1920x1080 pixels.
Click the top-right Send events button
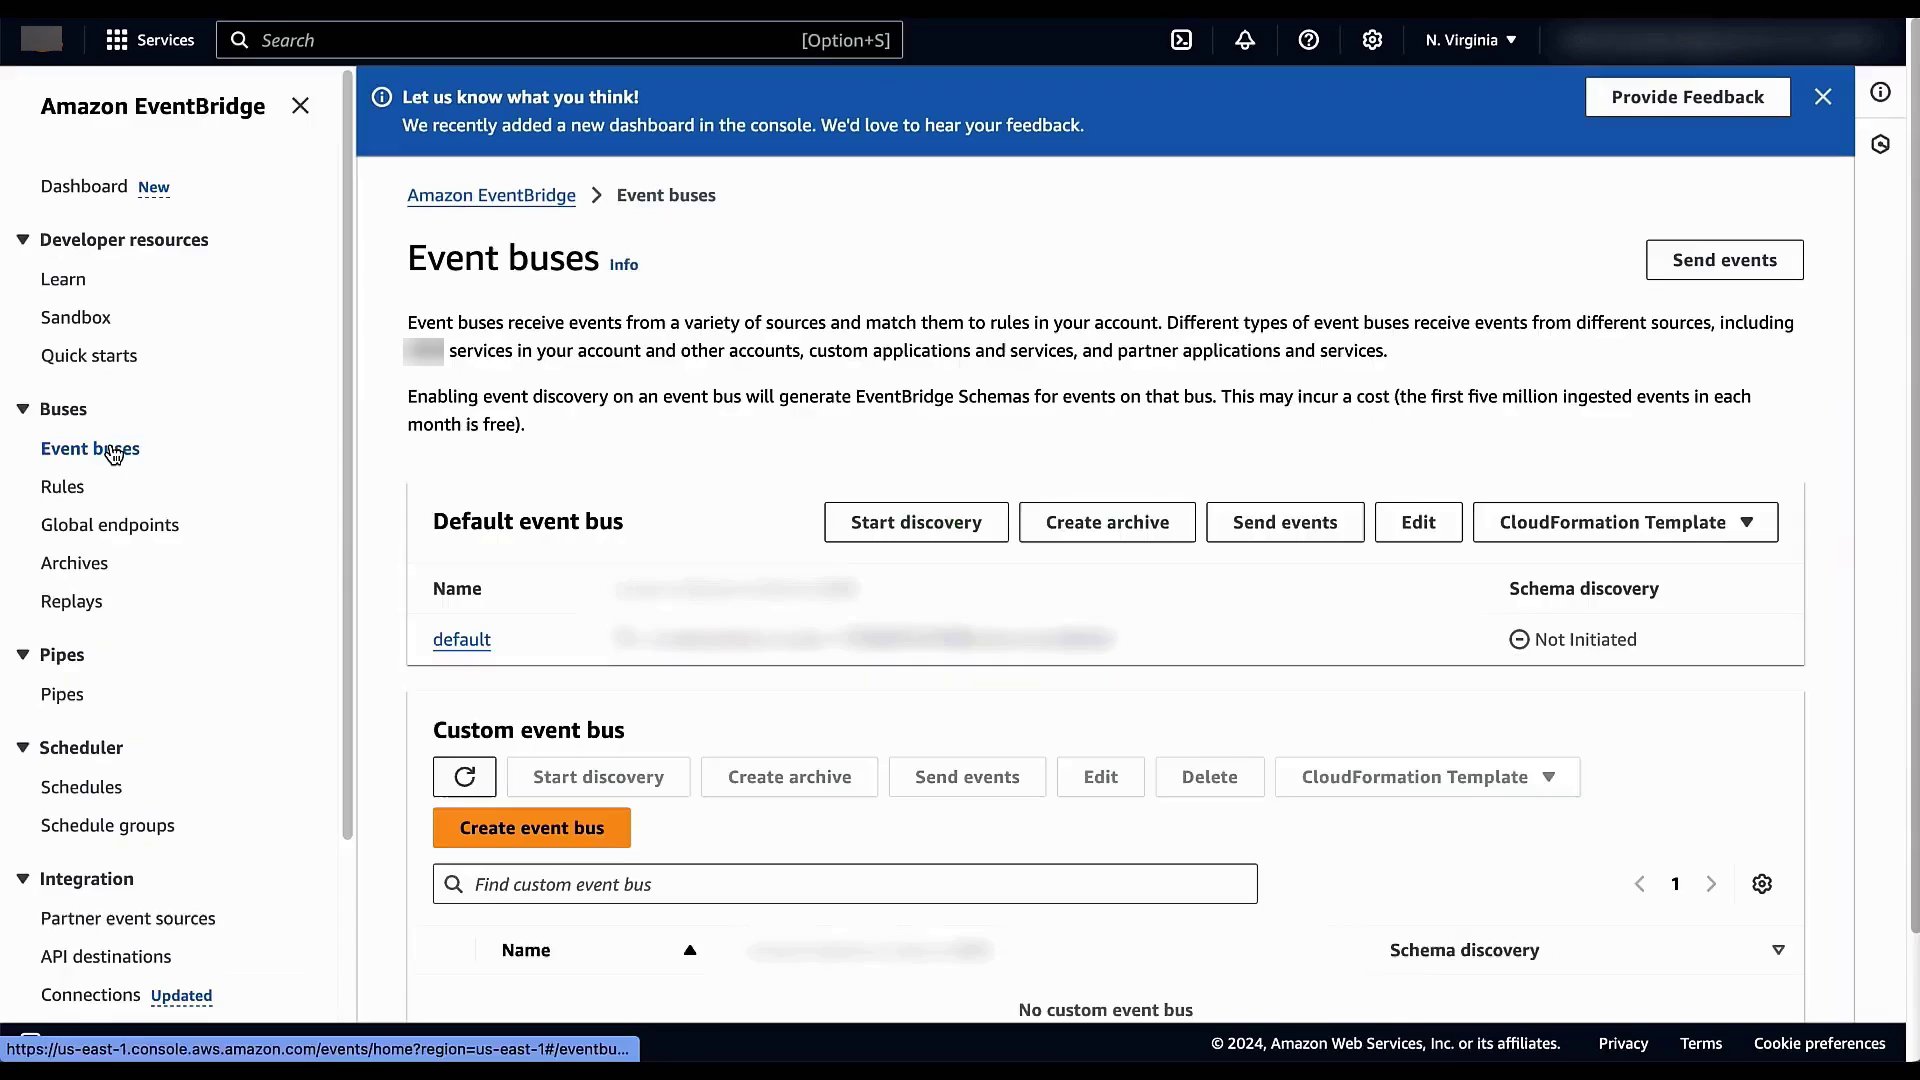pyautogui.click(x=1724, y=260)
